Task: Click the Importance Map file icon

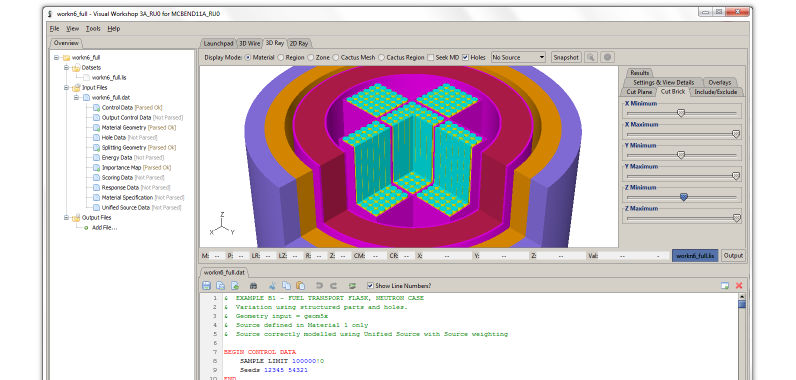Action: 96,167
